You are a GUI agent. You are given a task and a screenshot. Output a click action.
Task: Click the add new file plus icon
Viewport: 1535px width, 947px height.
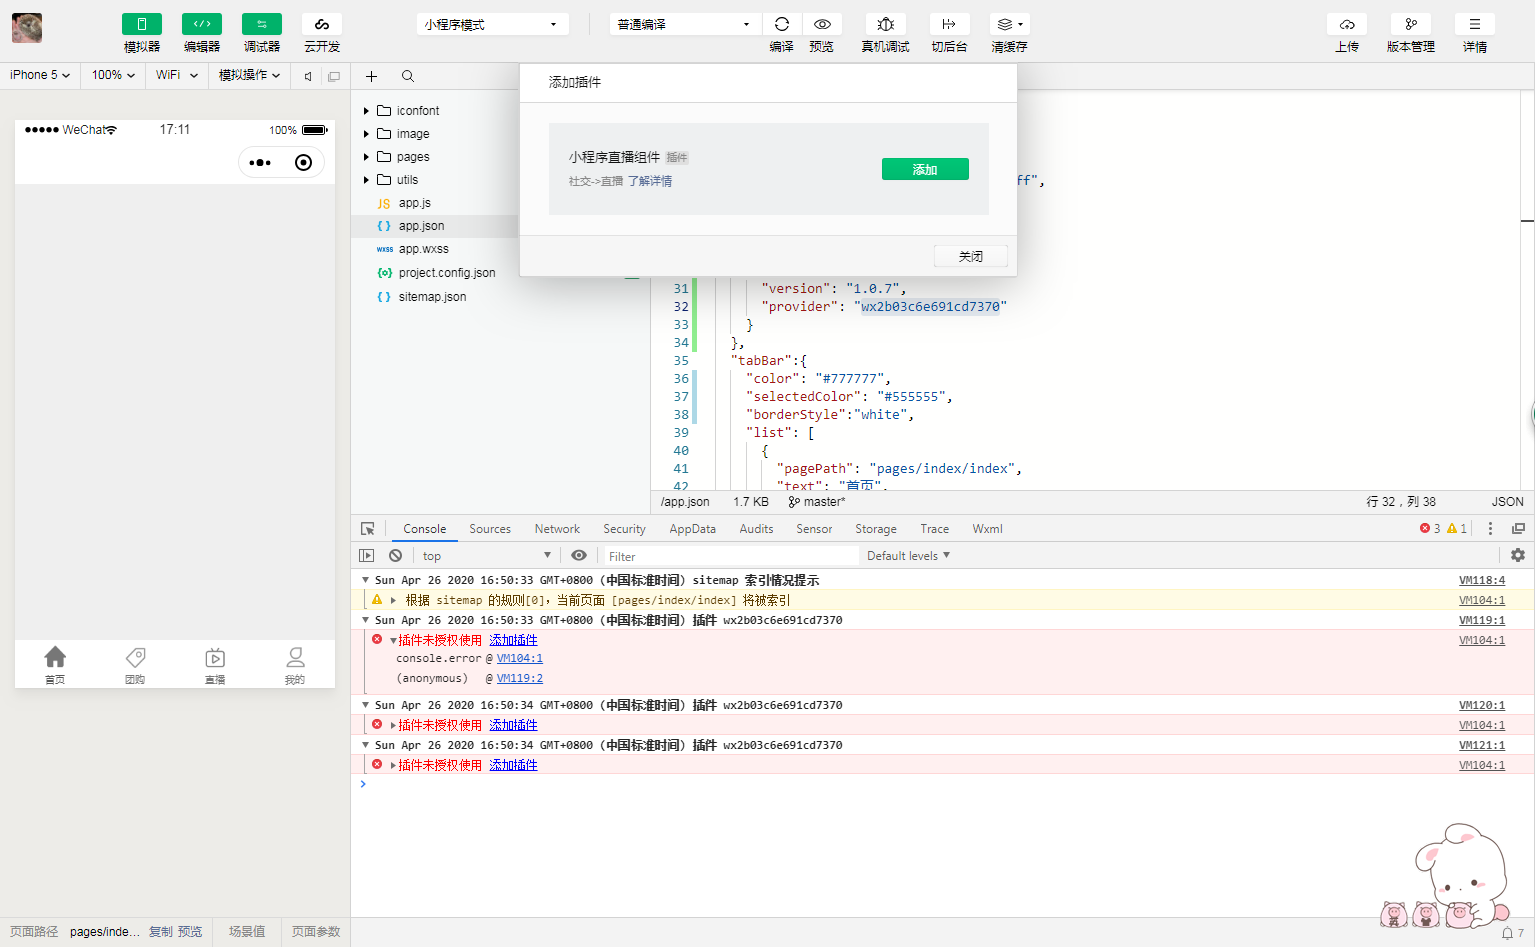coord(371,76)
